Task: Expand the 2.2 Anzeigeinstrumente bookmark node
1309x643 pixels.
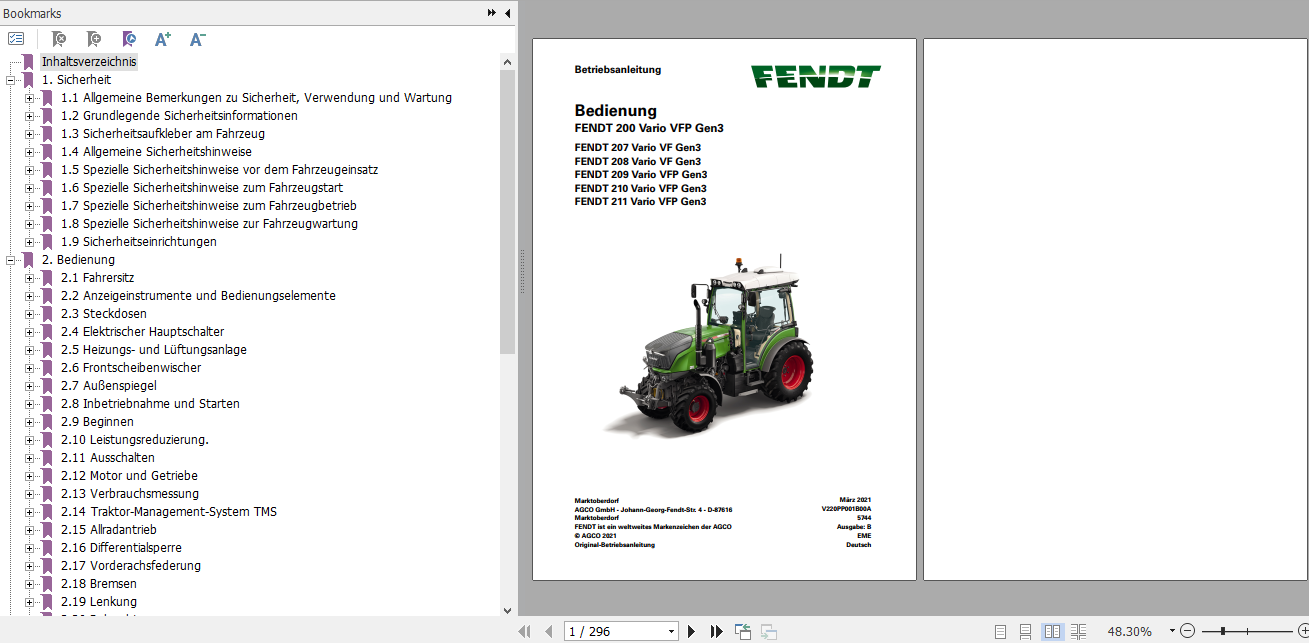Action: 29,296
